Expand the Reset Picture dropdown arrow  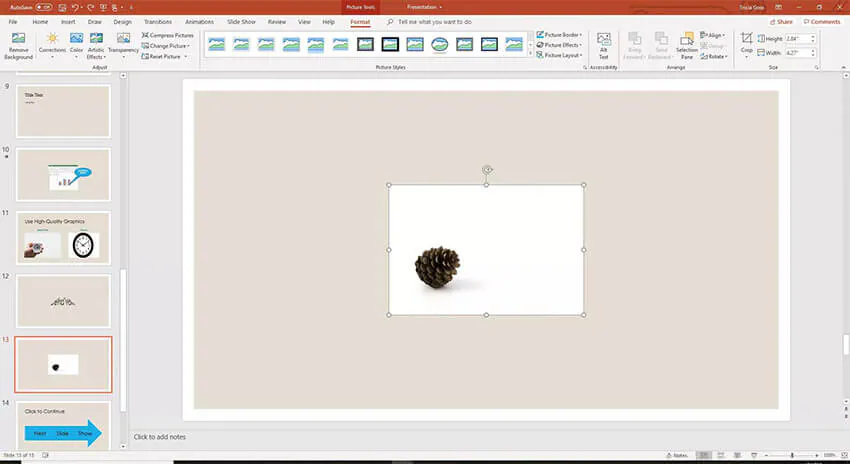coord(185,56)
